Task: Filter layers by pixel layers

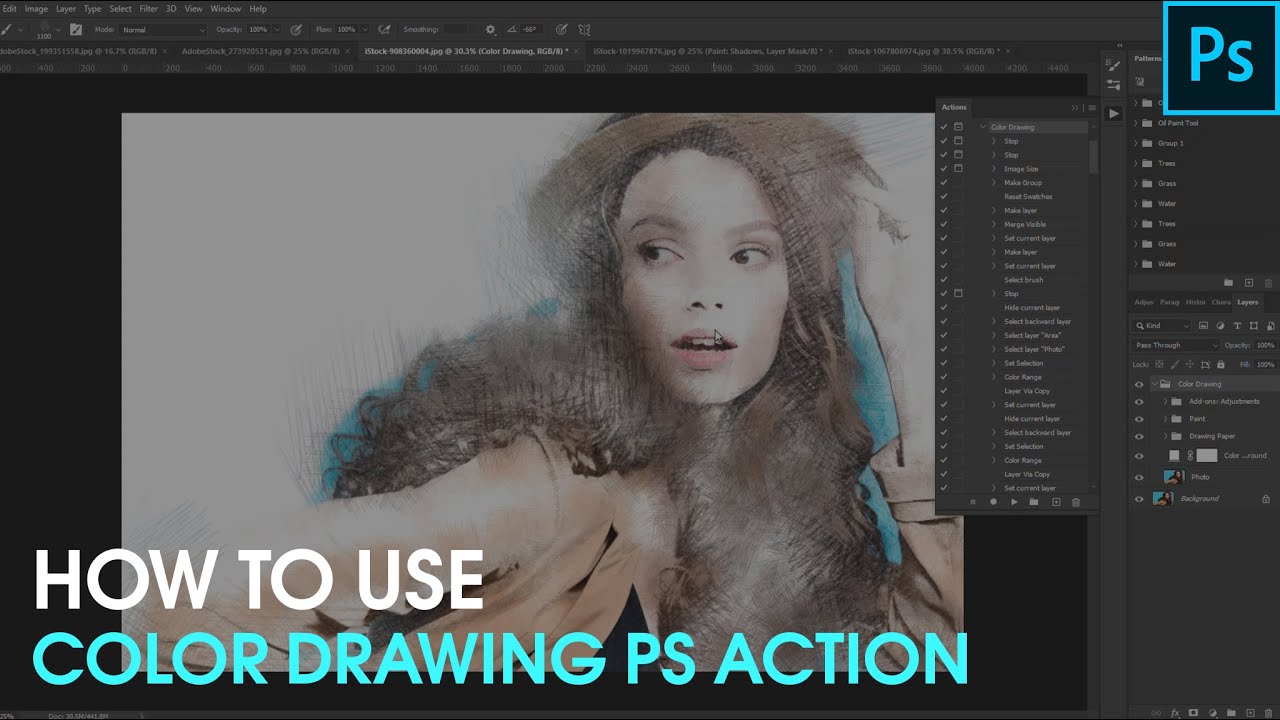Action: [1204, 325]
